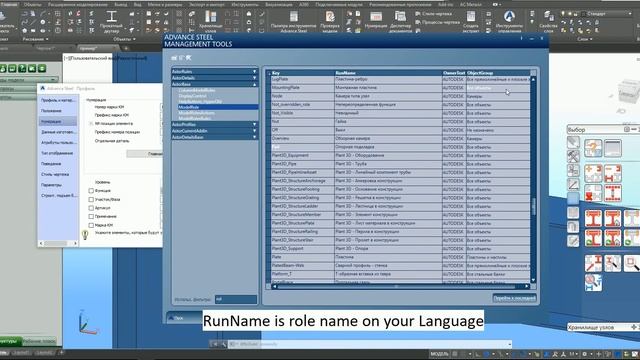Click the horizontal scrollbar under the roles table
Image resolution: width=640 pixels, height=360 pixels.
400,287
